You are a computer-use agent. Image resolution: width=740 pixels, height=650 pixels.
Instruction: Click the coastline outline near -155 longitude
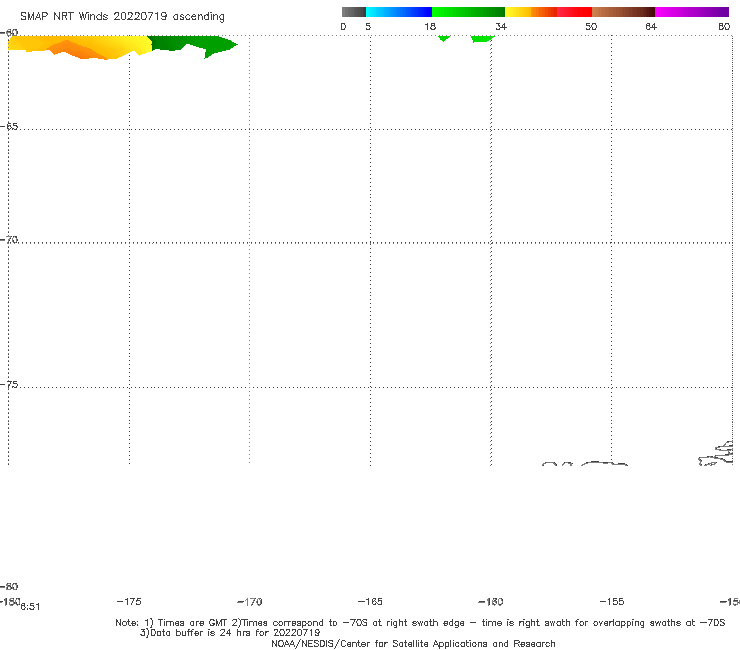pyautogui.click(x=604, y=464)
